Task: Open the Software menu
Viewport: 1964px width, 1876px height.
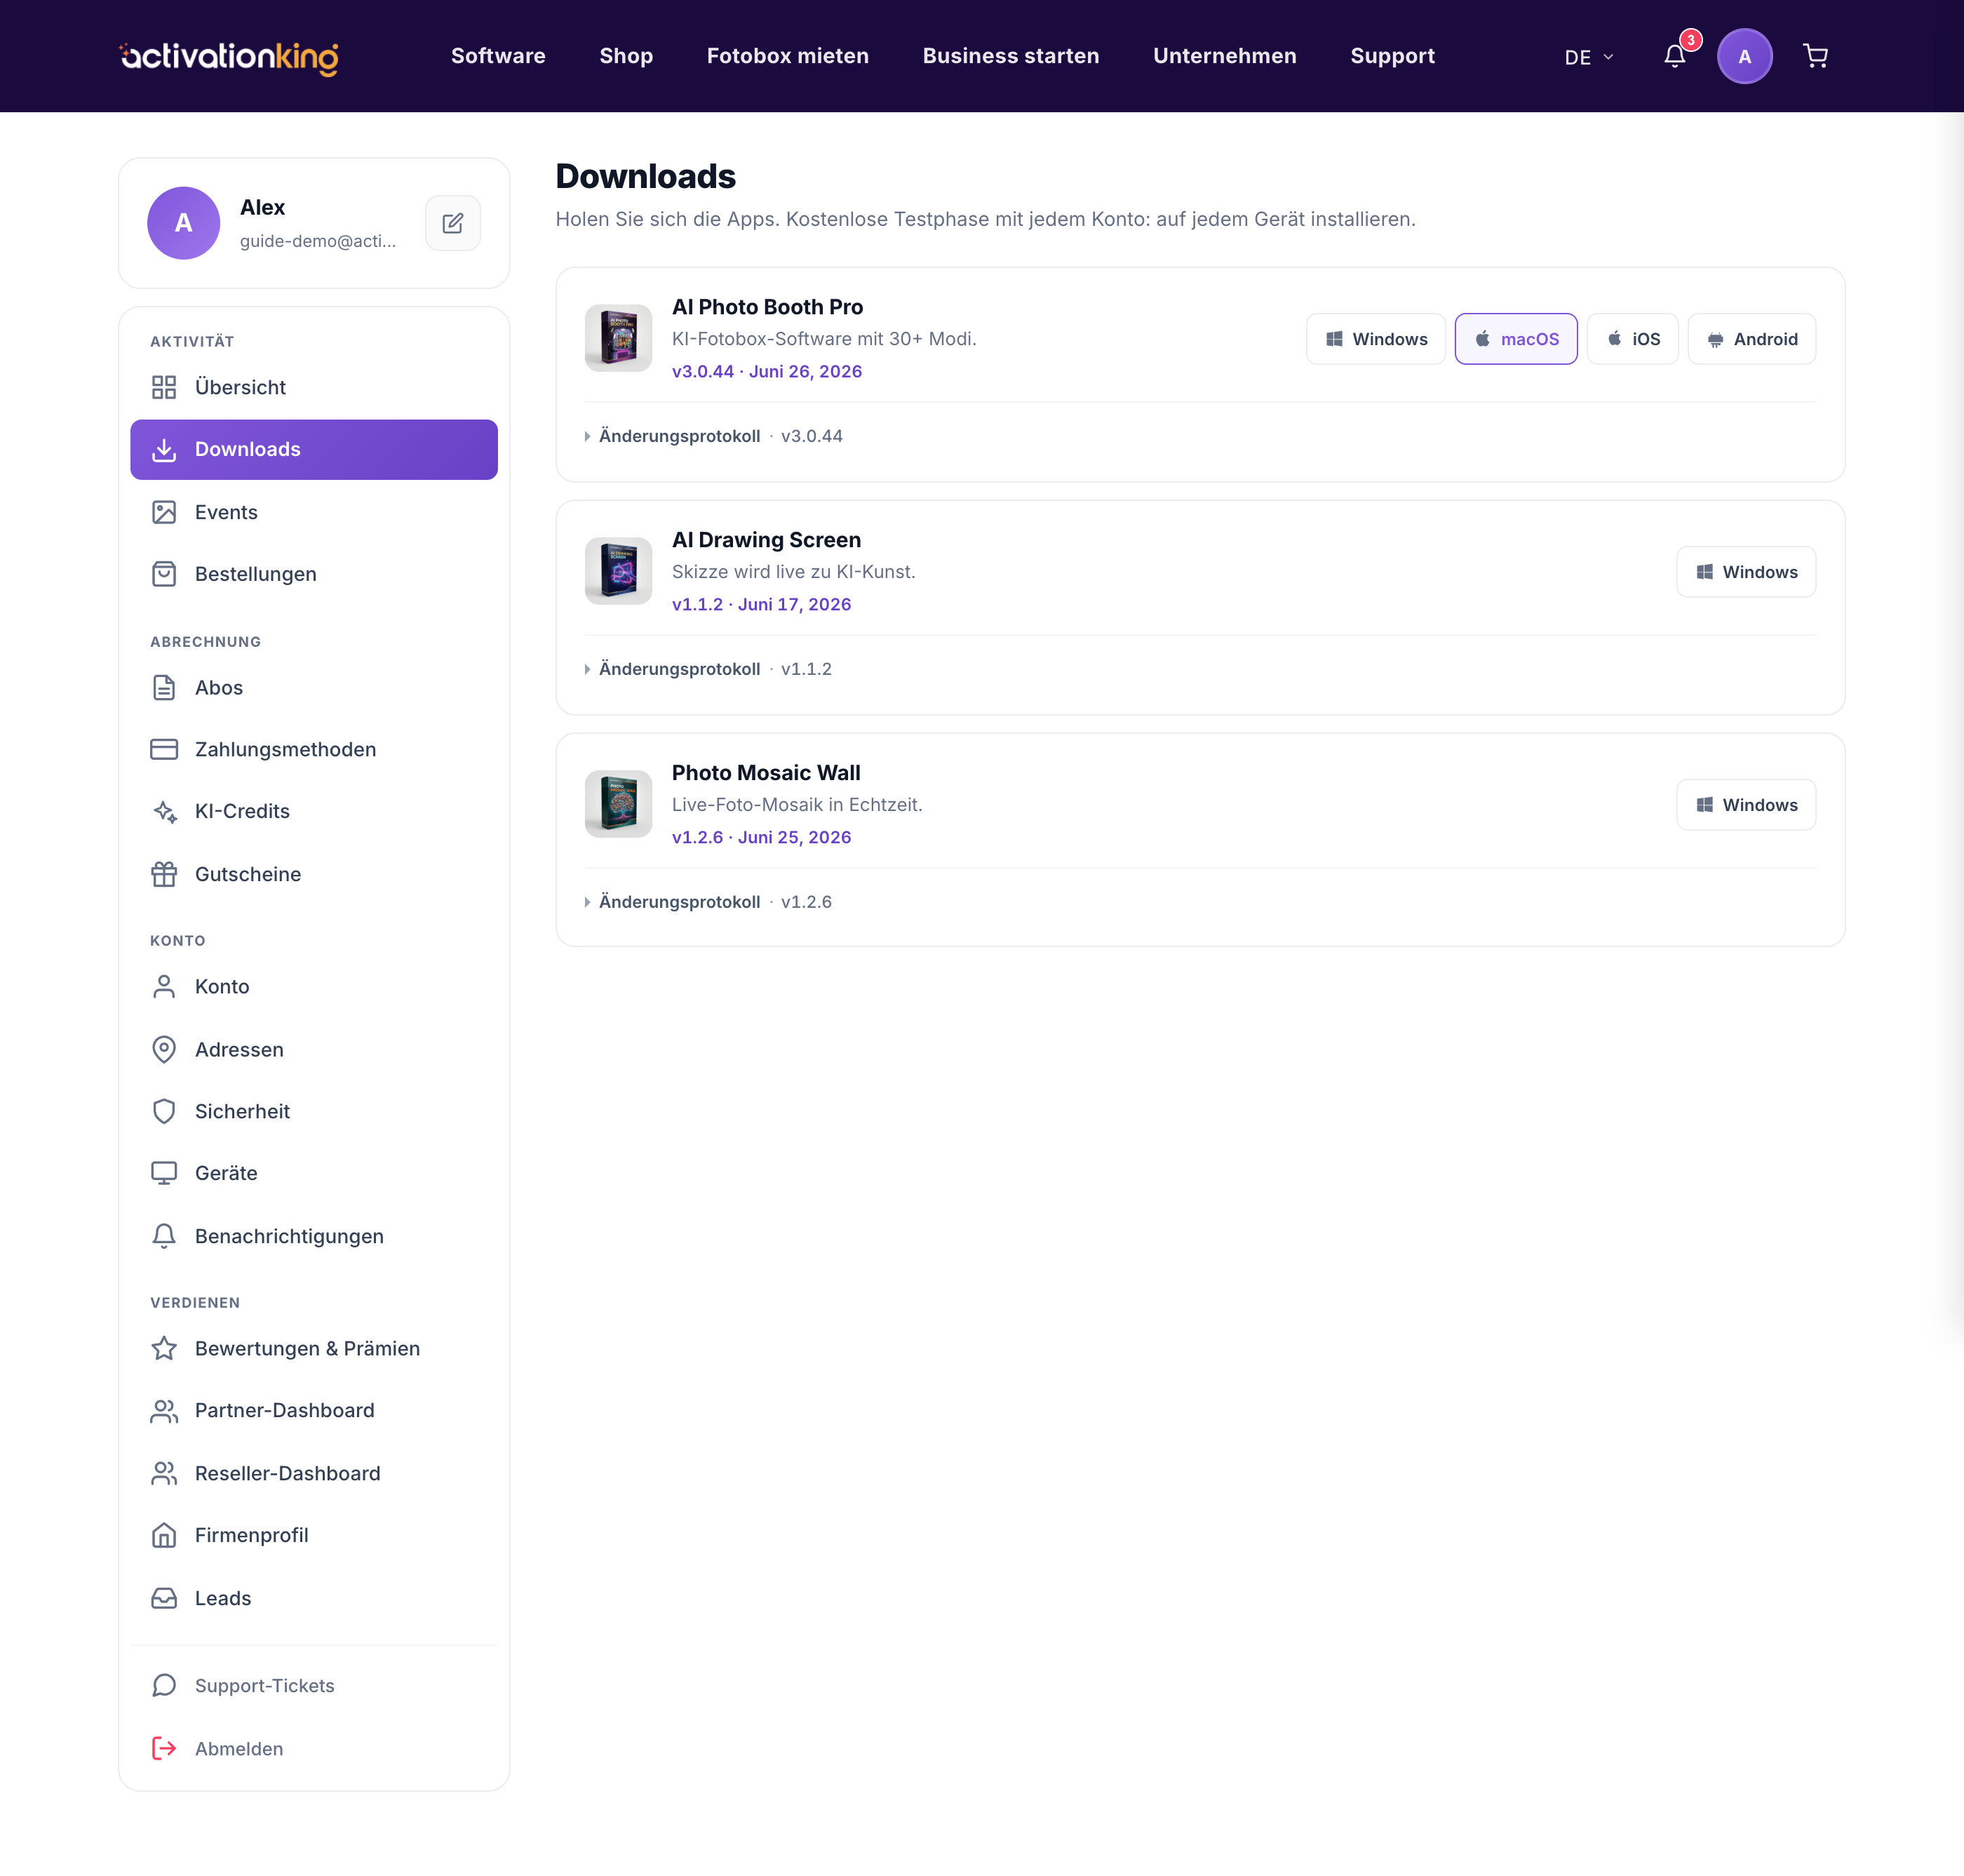Action: click(498, 56)
